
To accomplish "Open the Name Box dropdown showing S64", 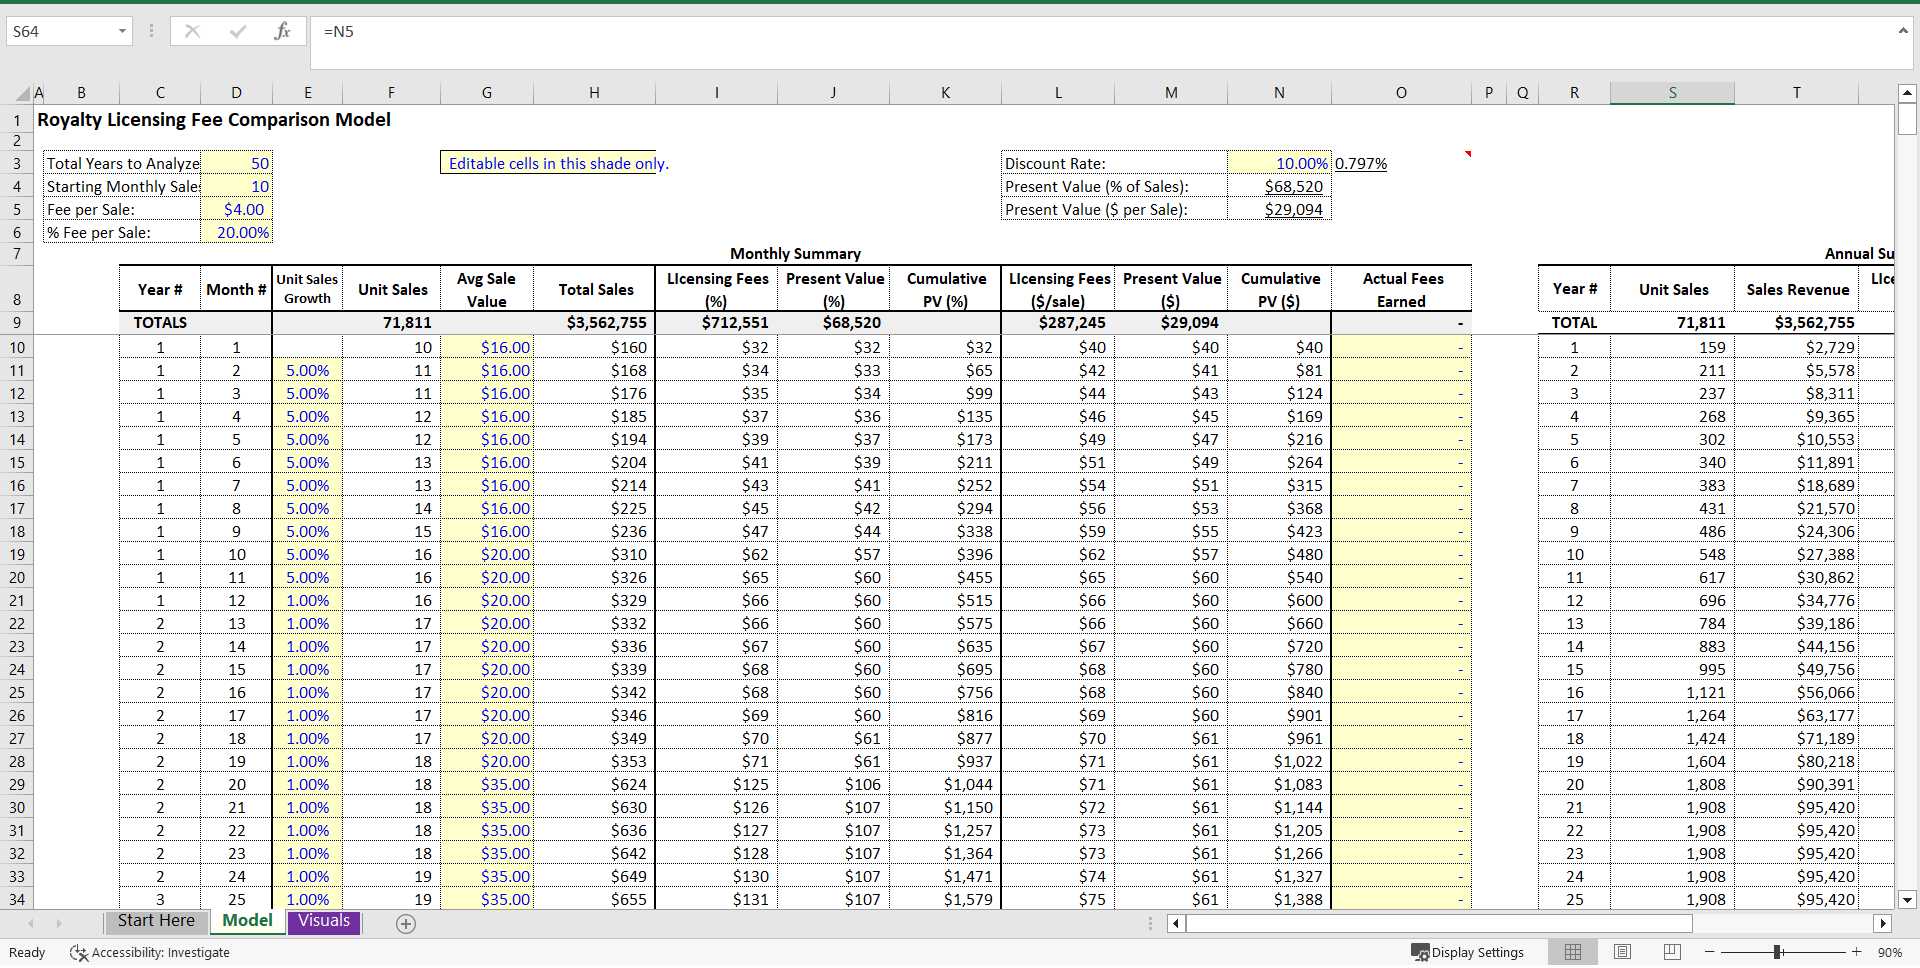I will coord(122,31).
